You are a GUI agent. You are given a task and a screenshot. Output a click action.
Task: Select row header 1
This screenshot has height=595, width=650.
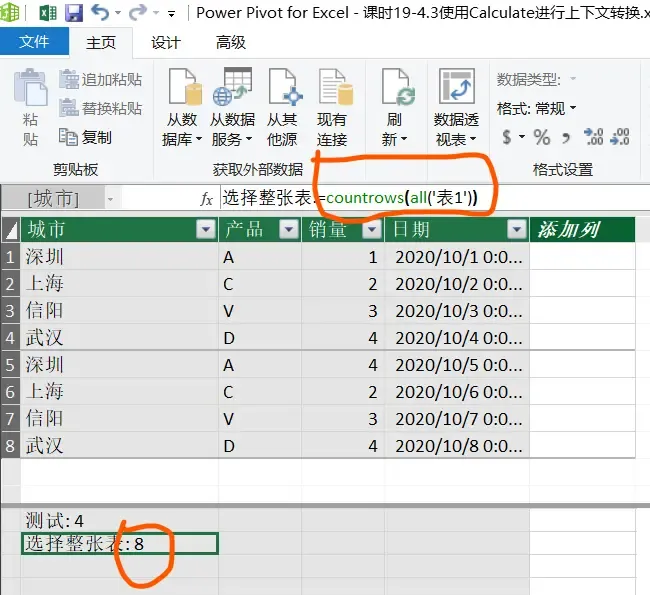click(10, 257)
